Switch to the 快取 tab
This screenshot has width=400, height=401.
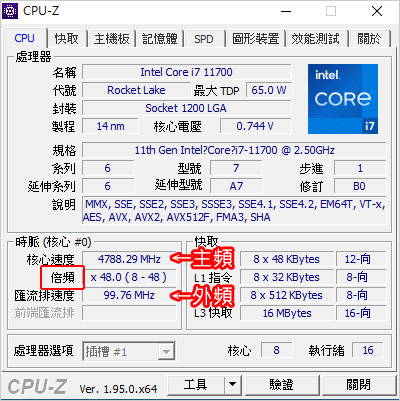pos(66,39)
